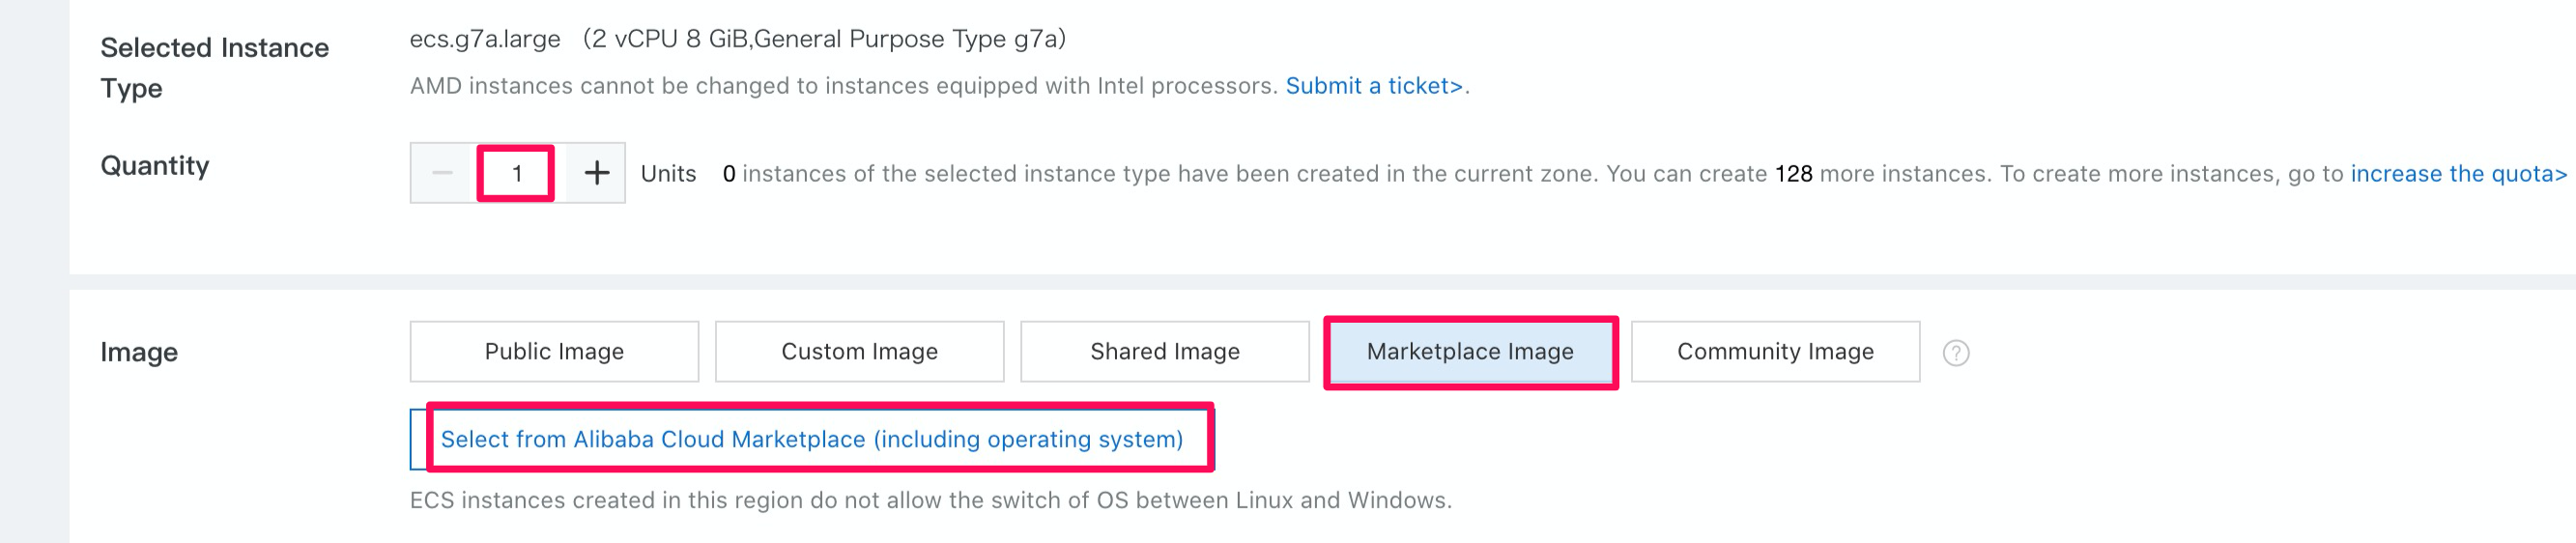Click the ecs.g7a.large instance type text
The image size is (2576, 543).
[485, 39]
